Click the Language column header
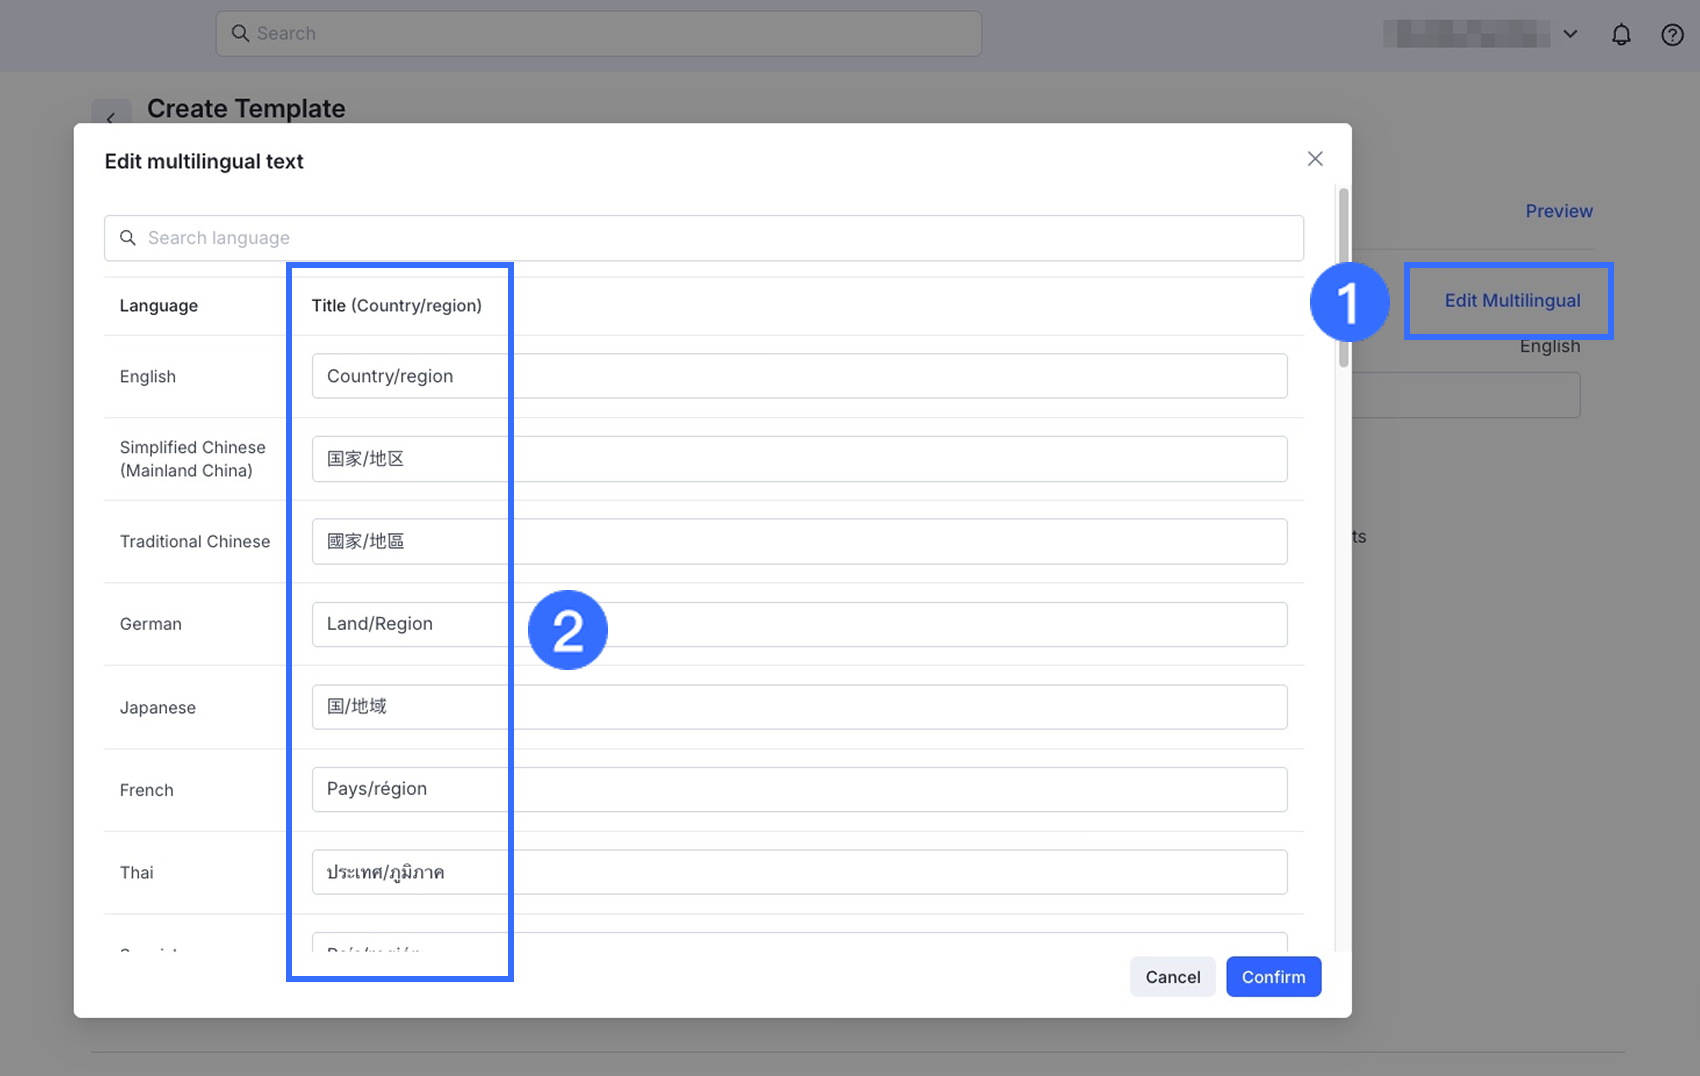The image size is (1700, 1076). (x=159, y=306)
